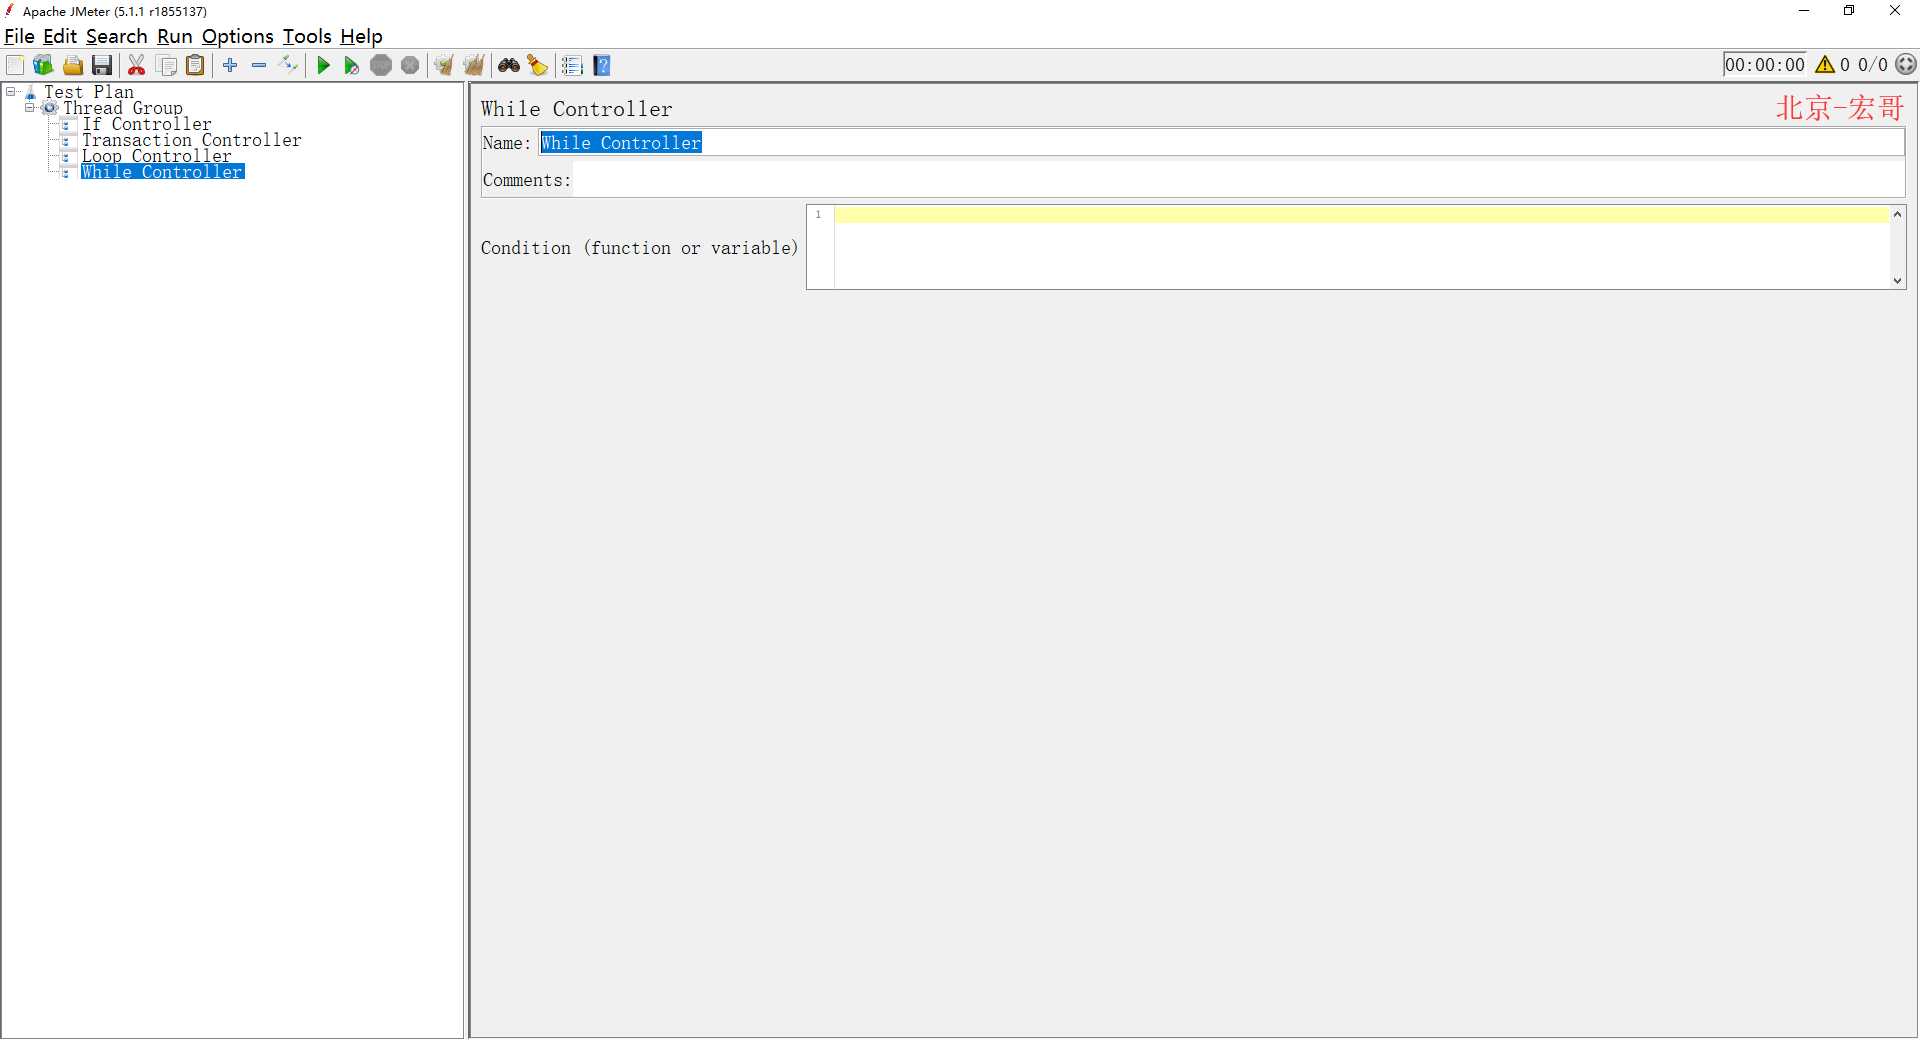This screenshot has height=1040, width=1920.
Task: Click the Cut scissors icon
Action: pyautogui.click(x=137, y=66)
